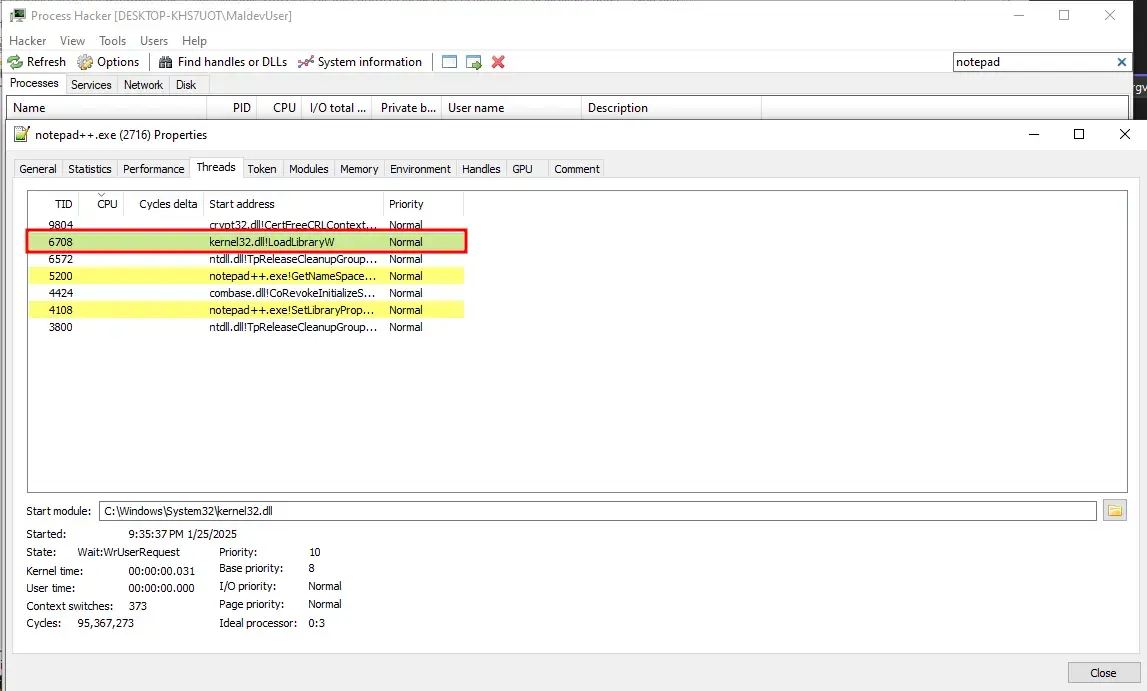This screenshot has width=1147, height=691.
Task: Select thread 5200 in the list
Action: (x=245, y=276)
